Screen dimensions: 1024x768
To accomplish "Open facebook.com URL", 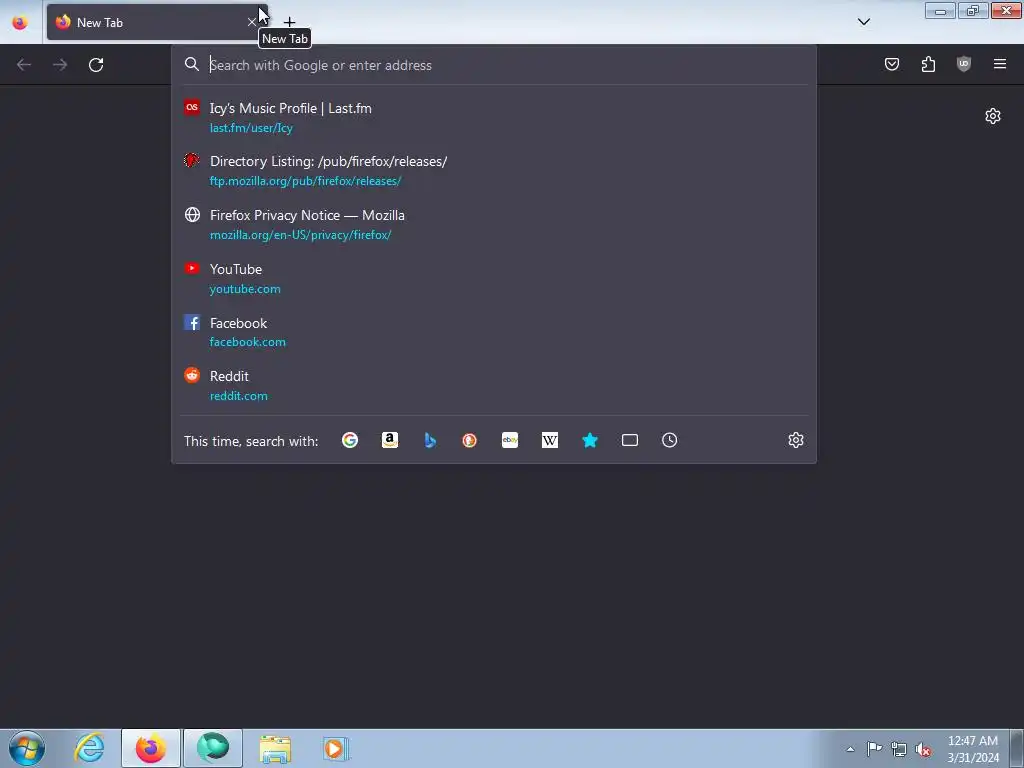I will click(x=248, y=342).
